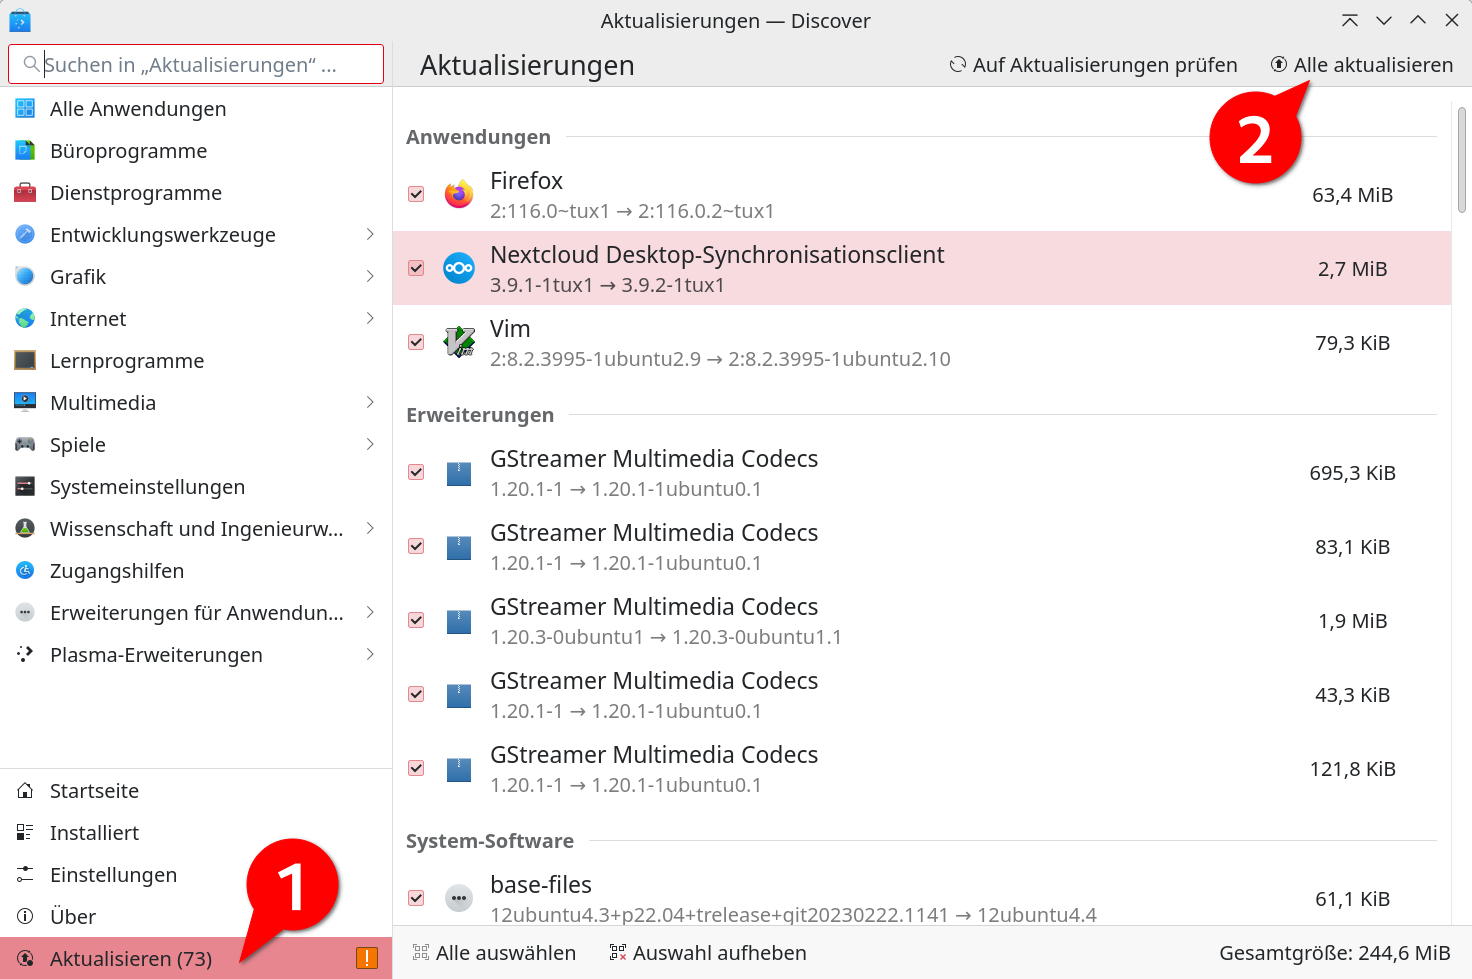Click the Startseite house icon
1472x979 pixels.
click(x=24, y=790)
